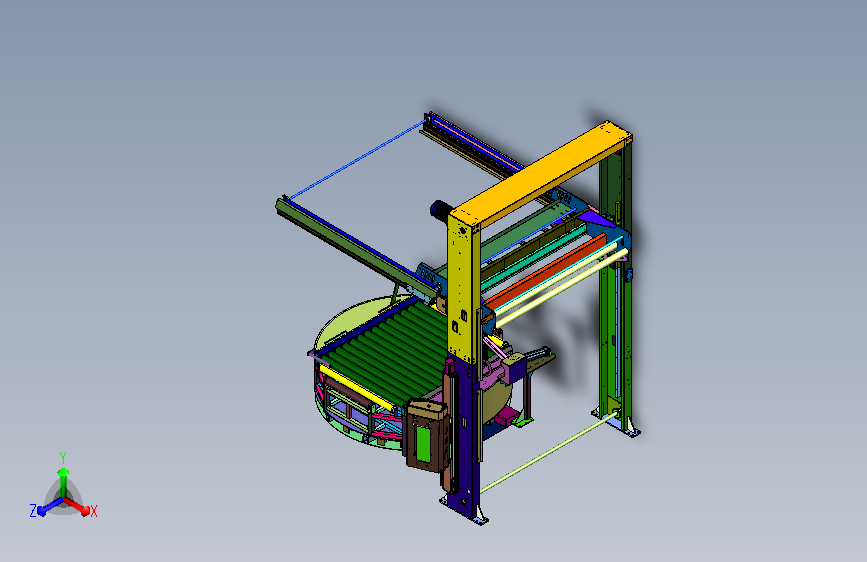The image size is (867, 562).
Task: Select the red-orange bar on the carriage
Action: pos(545,272)
